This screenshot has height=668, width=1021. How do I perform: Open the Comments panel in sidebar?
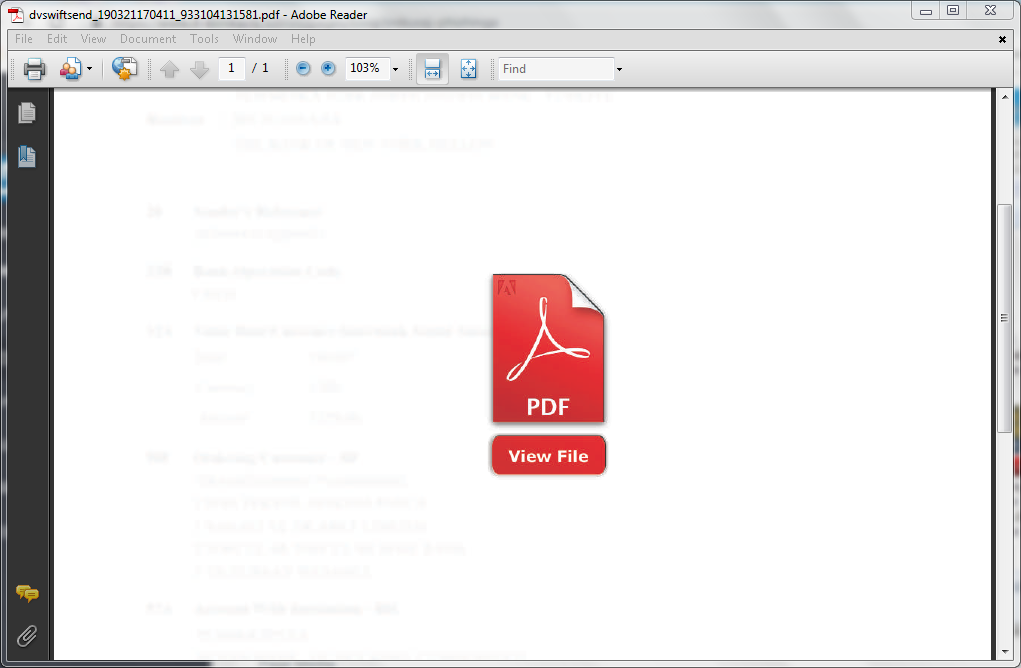point(27,594)
